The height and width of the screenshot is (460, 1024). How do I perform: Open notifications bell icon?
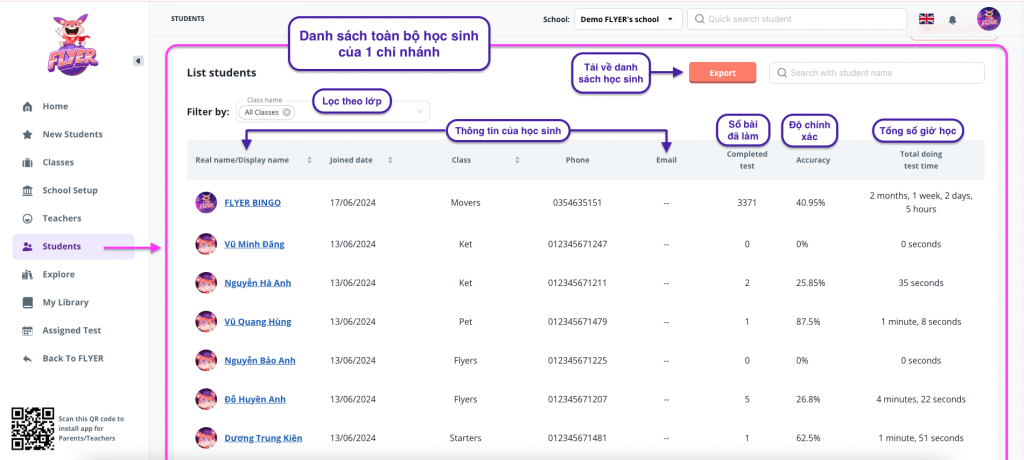pos(952,19)
